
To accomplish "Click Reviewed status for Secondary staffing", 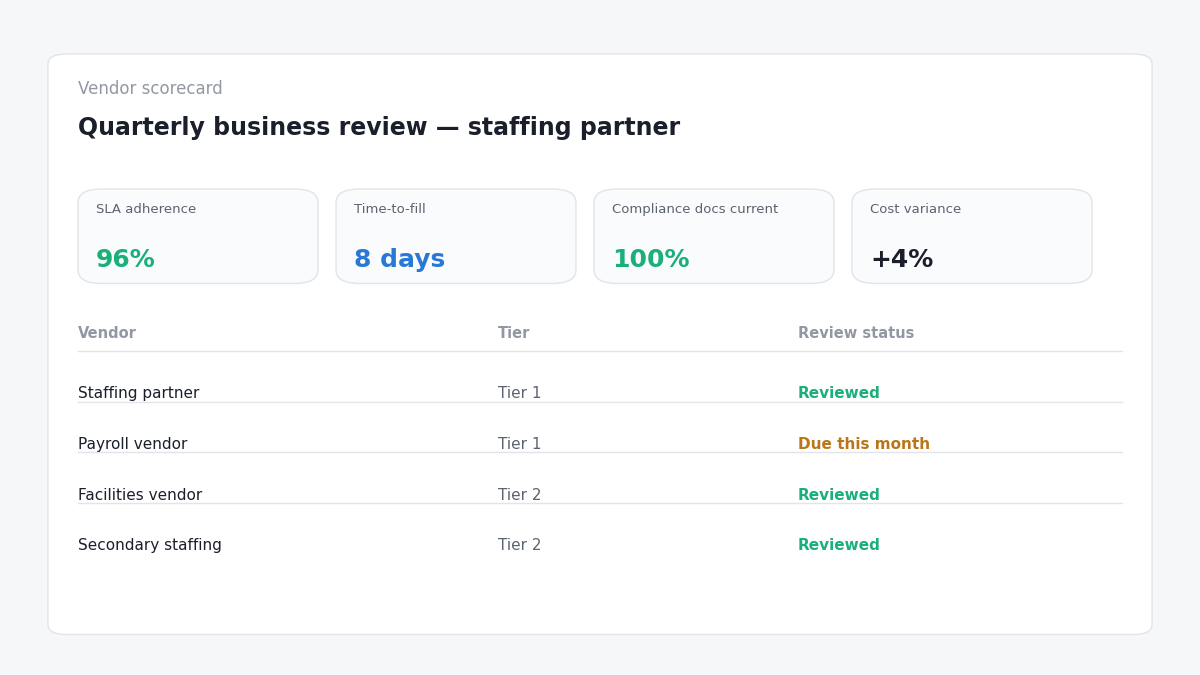I will (839, 545).
